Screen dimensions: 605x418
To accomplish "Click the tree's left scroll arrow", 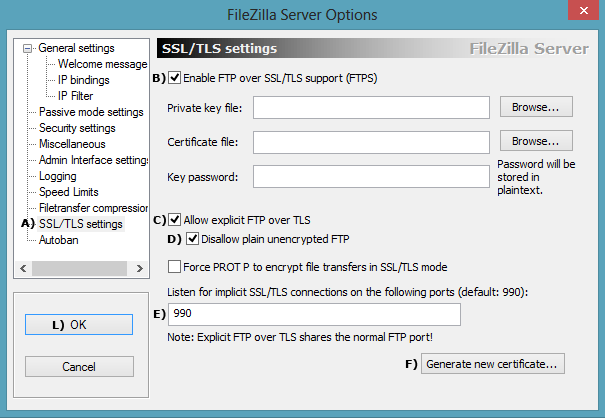I will pyautogui.click(x=23, y=268).
